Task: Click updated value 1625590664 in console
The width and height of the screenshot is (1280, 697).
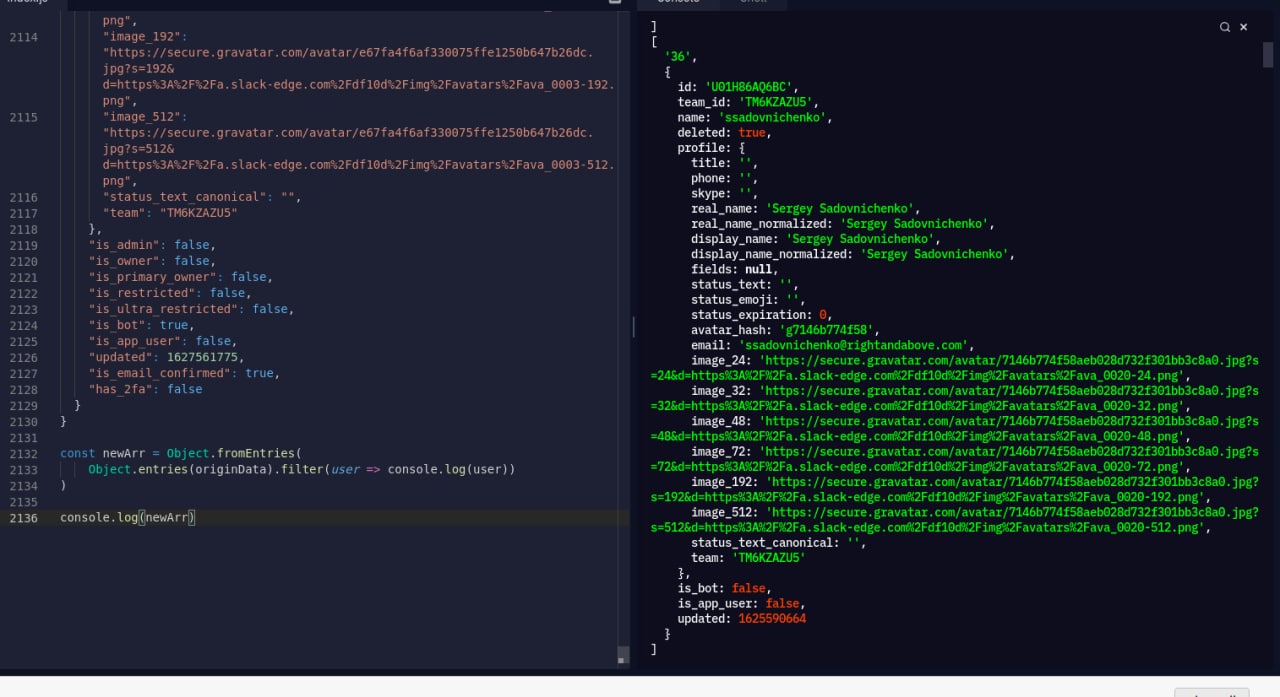Action: tap(772, 618)
